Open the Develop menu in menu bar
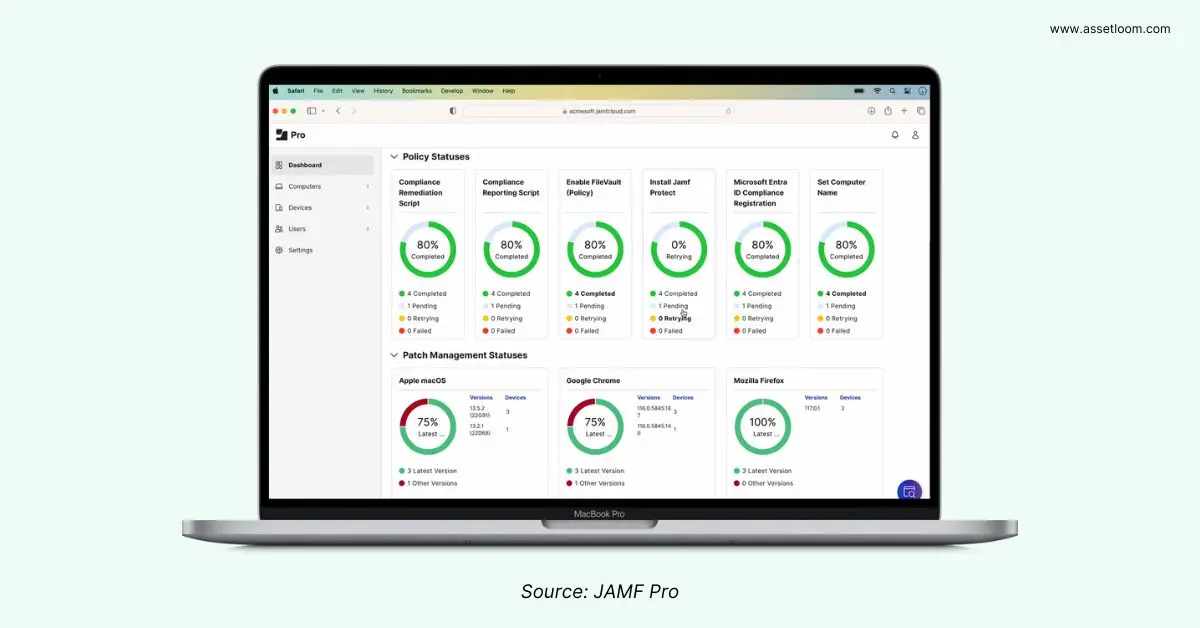Image resolution: width=1200 pixels, height=628 pixels. coord(453,91)
